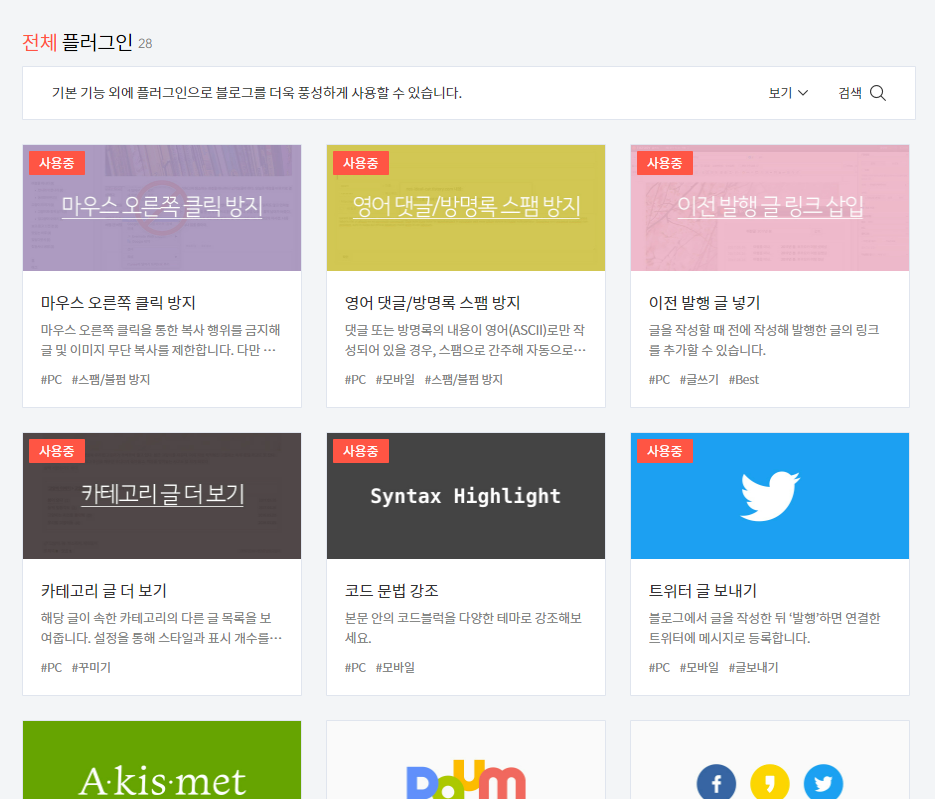935x799 pixels.
Task: Click the 검색 magnifier search icon
Action: pos(877,93)
